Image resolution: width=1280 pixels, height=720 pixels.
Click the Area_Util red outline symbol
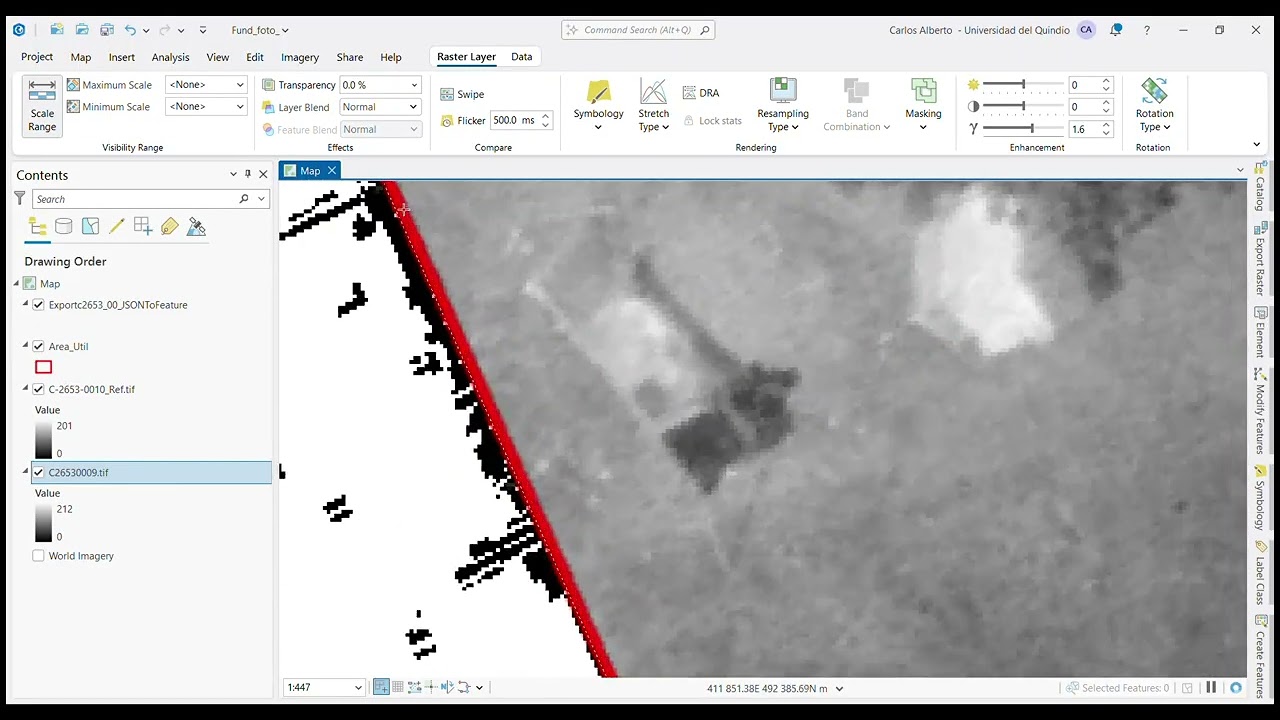click(x=43, y=367)
